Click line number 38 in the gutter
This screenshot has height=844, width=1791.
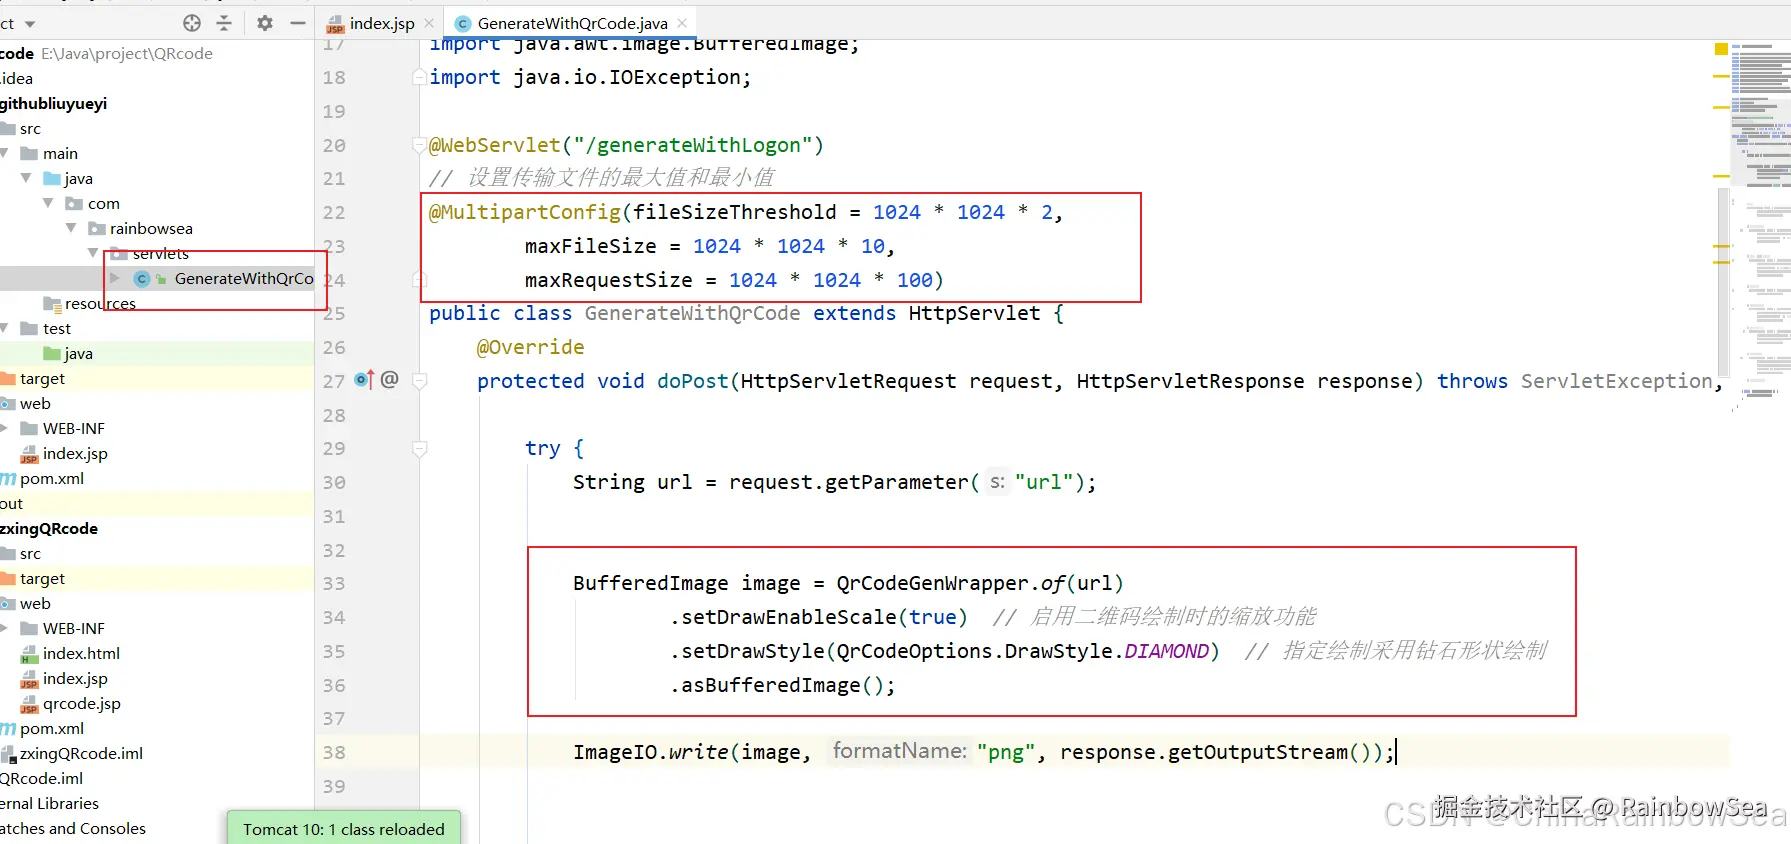[x=334, y=752]
